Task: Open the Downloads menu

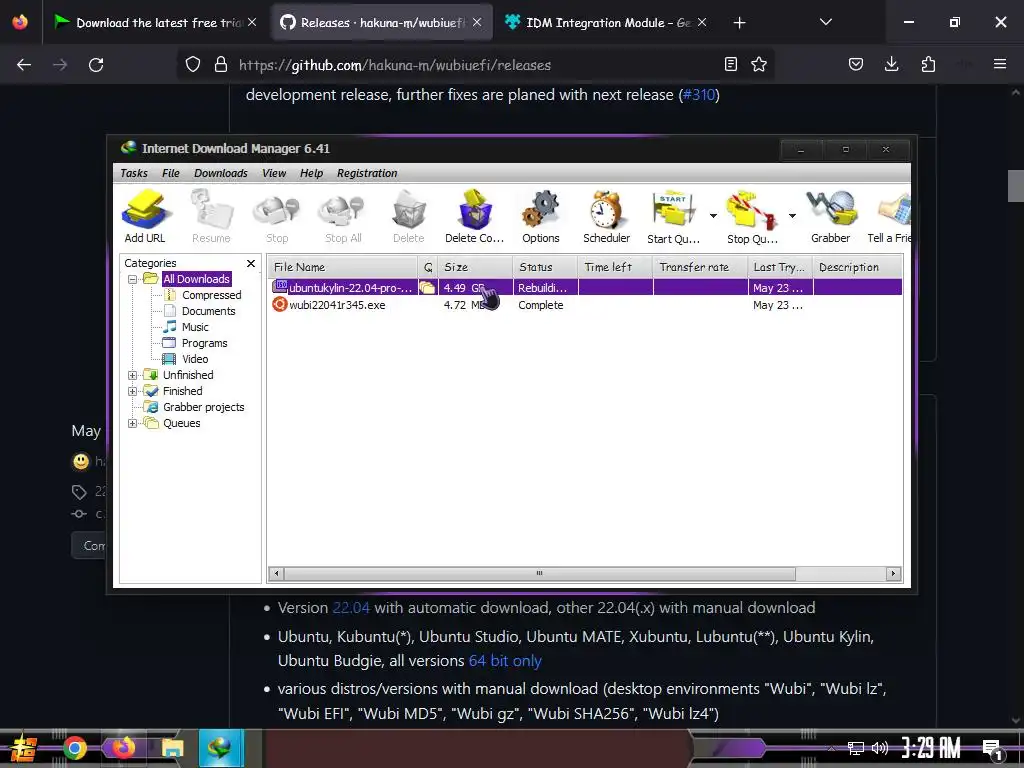Action: (x=221, y=173)
